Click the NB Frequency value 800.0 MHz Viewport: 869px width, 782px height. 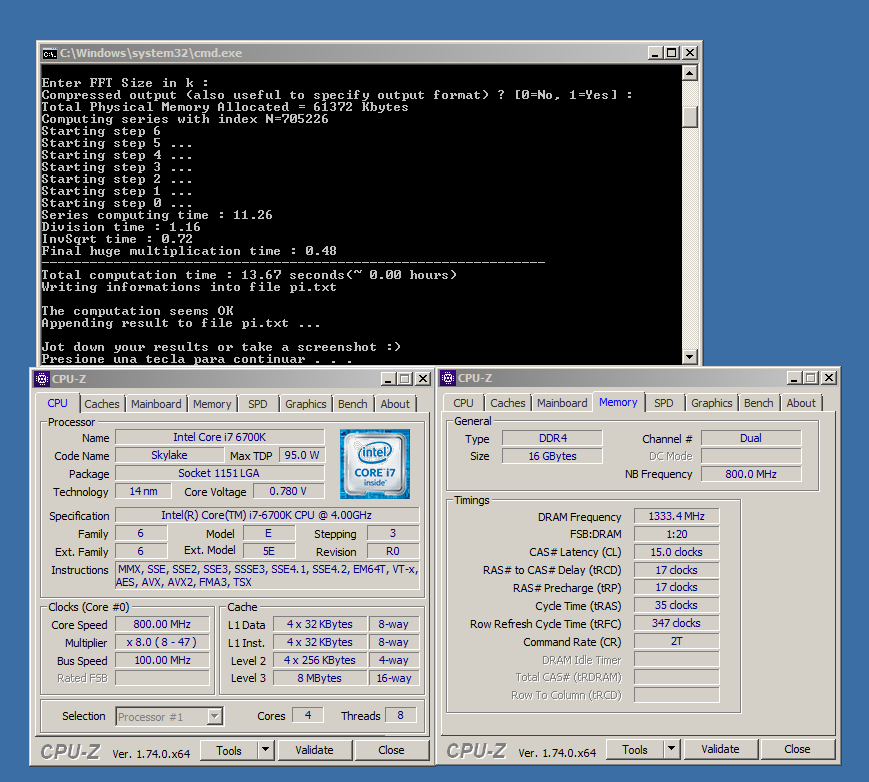[x=751, y=474]
